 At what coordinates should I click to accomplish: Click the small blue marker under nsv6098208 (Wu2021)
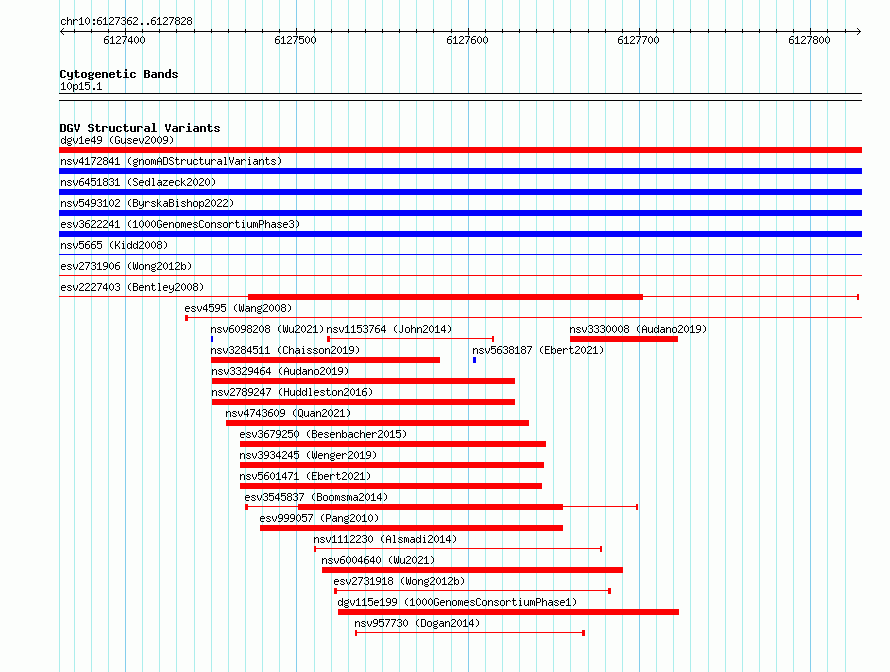coord(212,339)
